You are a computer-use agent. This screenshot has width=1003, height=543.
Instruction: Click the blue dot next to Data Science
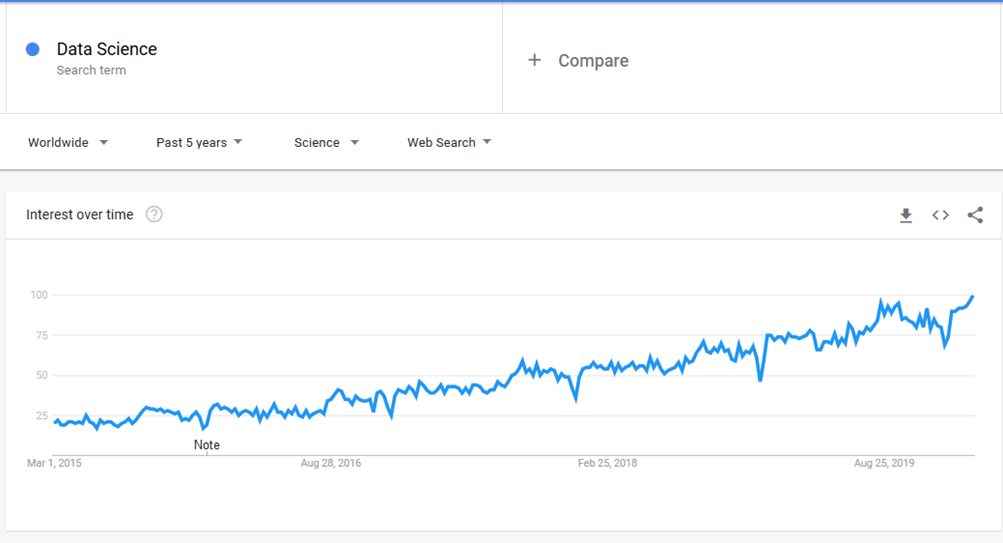tap(33, 49)
